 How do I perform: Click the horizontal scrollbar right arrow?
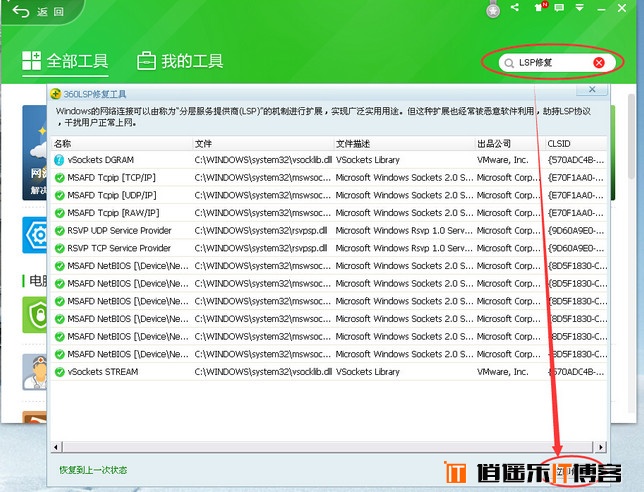click(x=601, y=447)
